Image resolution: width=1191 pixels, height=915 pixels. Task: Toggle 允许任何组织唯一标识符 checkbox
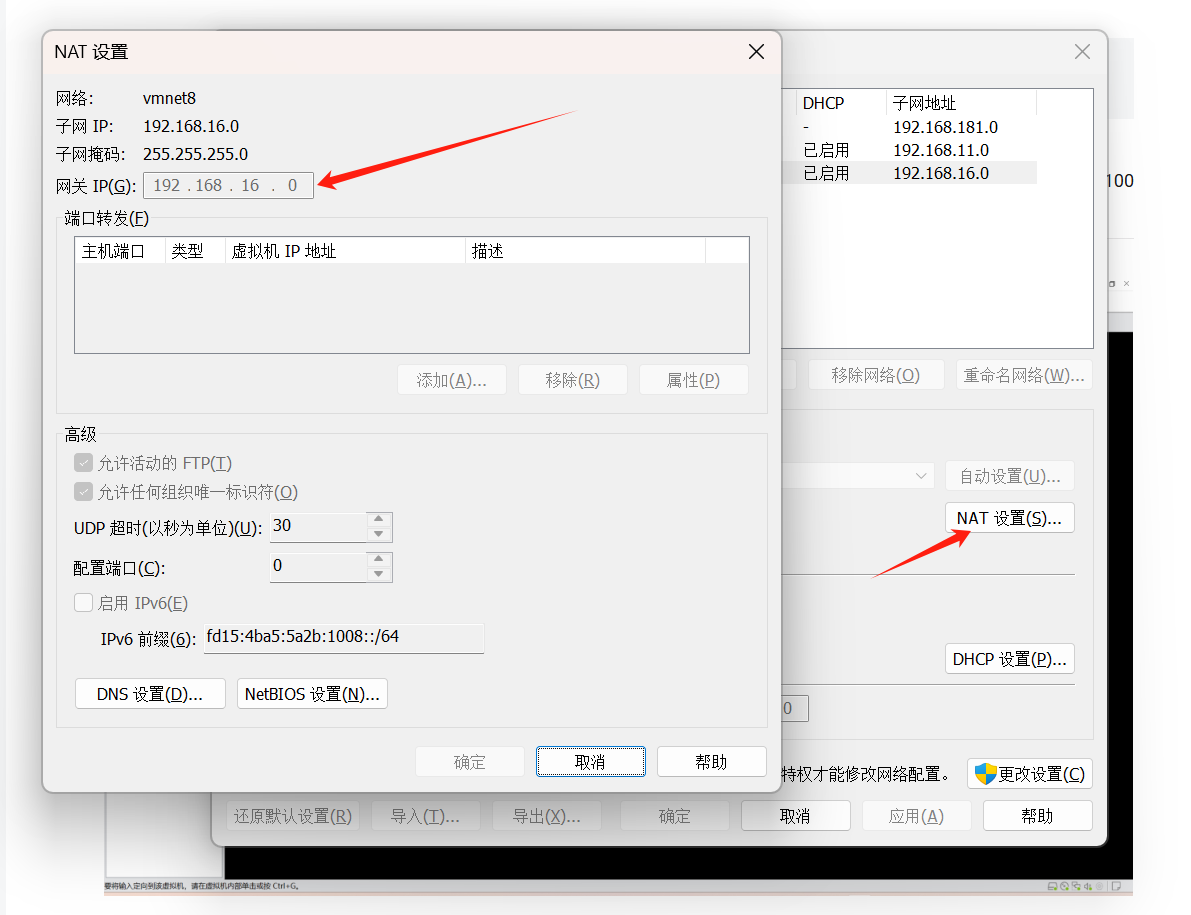coord(84,492)
